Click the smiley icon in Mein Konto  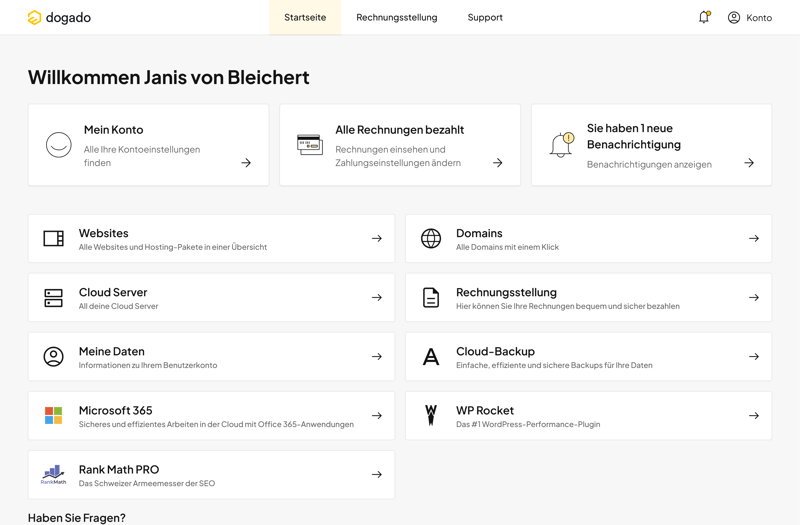point(59,145)
